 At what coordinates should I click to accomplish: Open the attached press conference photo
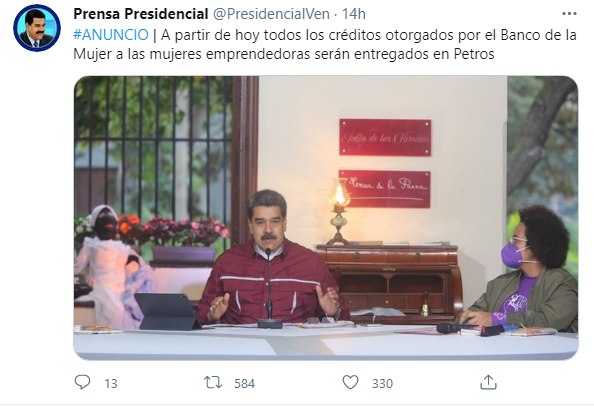click(326, 218)
